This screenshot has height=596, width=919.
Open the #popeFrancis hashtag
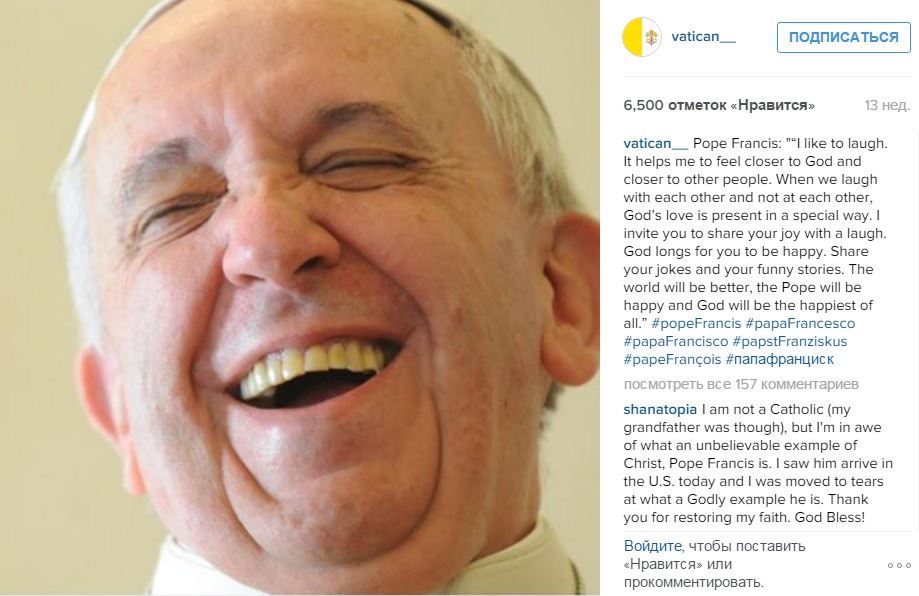pos(696,323)
